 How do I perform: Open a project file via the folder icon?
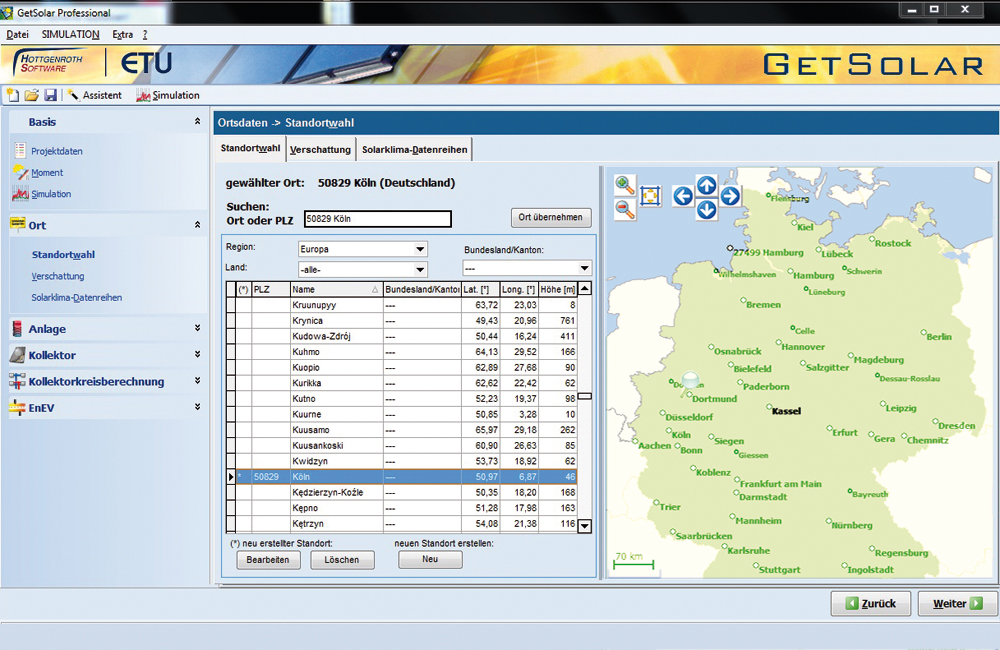pos(31,96)
